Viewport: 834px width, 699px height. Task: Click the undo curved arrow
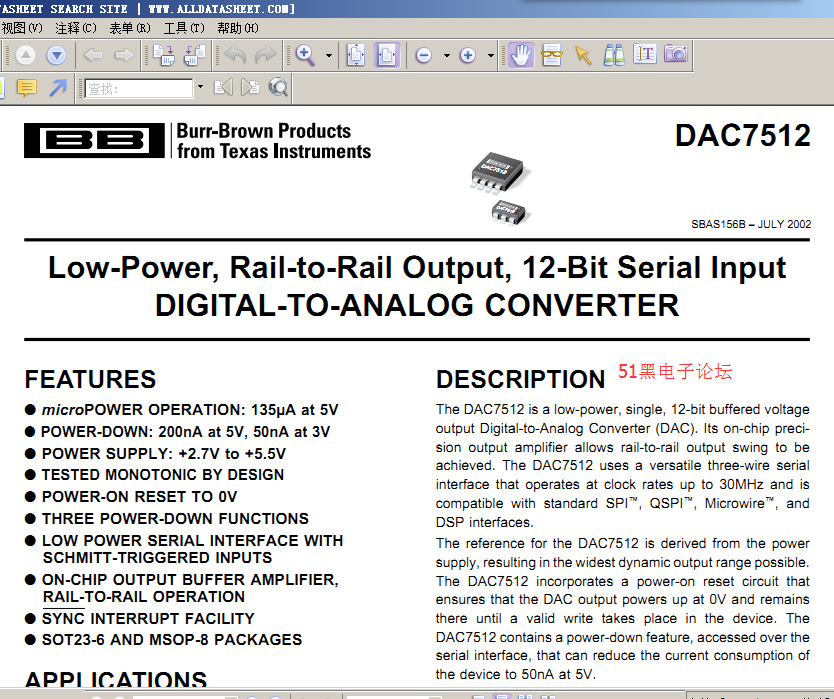coord(235,55)
